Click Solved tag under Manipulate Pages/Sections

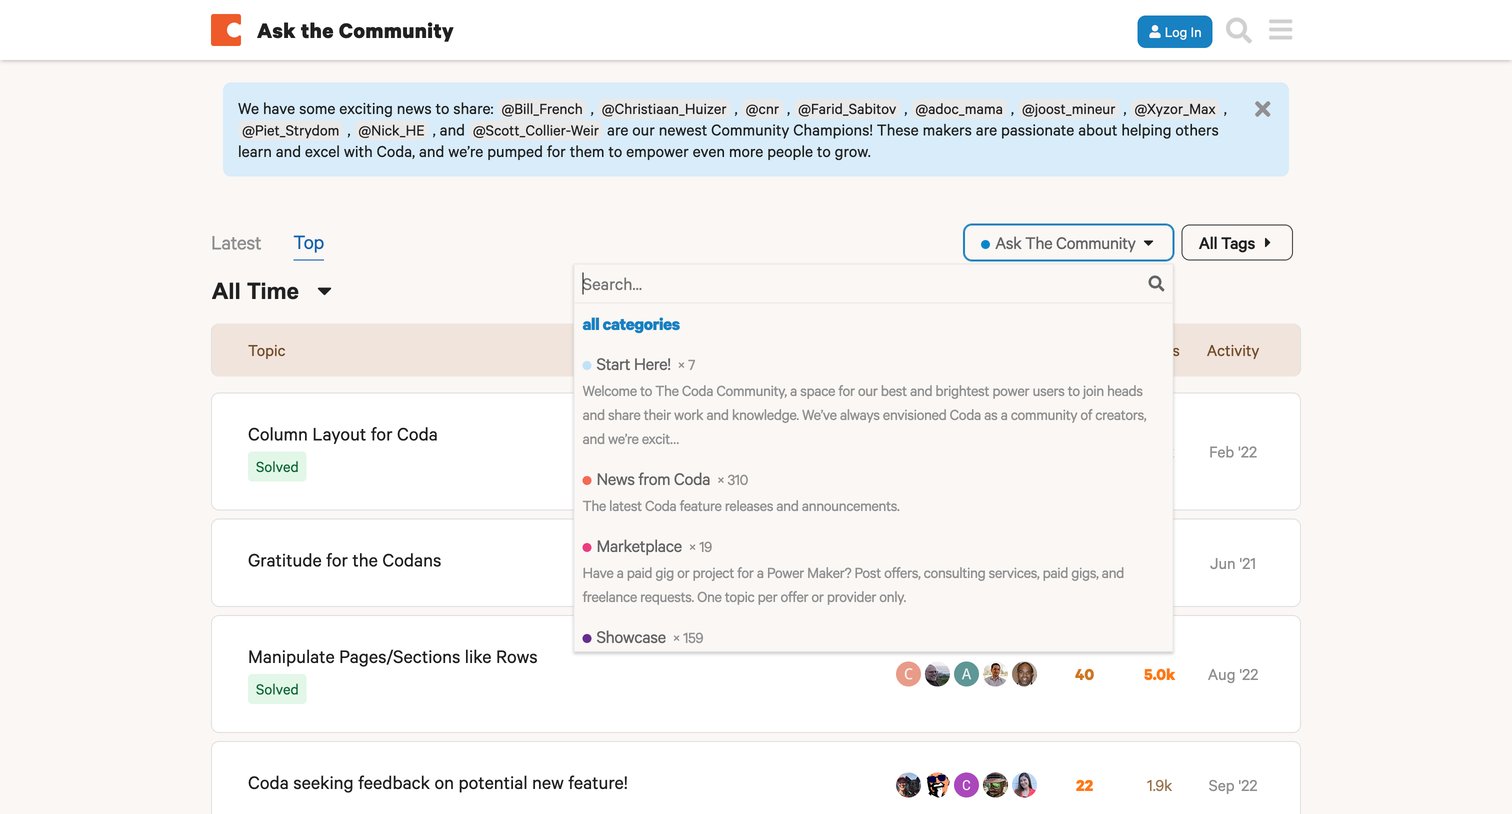coord(277,689)
